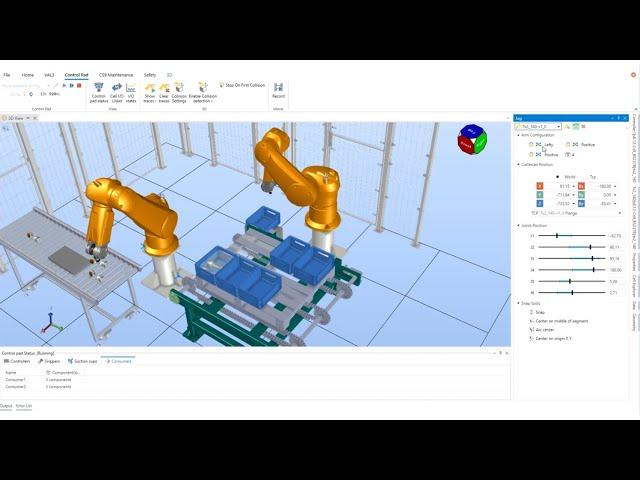Adjust the J6 joint slider
This screenshot has height=480, width=640.
click(571, 293)
